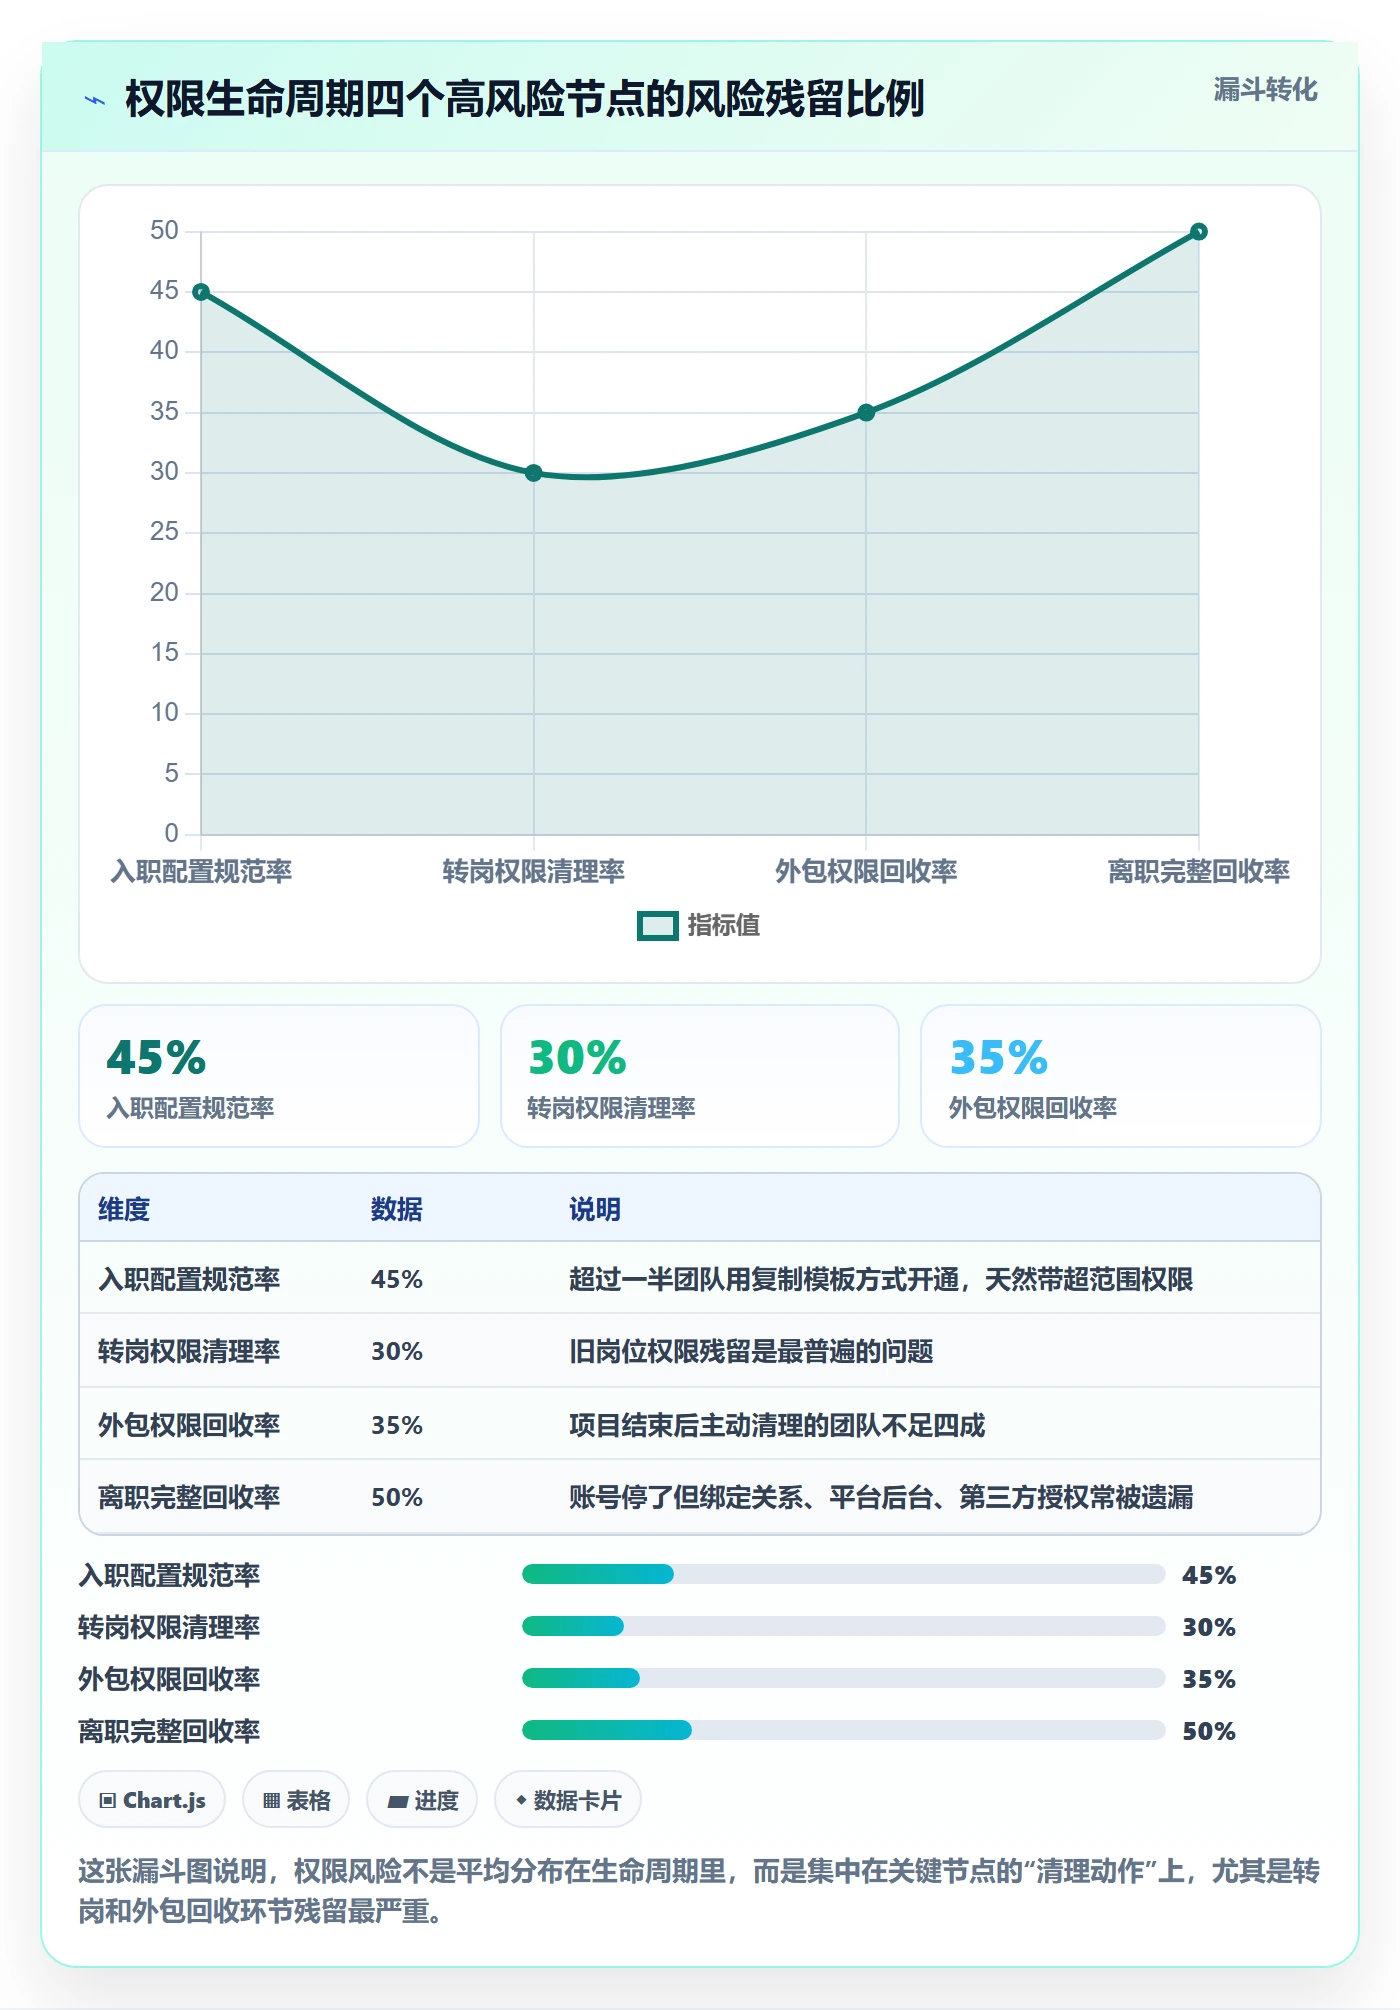Click the x-axis label 外包权限回收率 on the chart
The height and width of the screenshot is (2010, 1400).
[x=866, y=872]
